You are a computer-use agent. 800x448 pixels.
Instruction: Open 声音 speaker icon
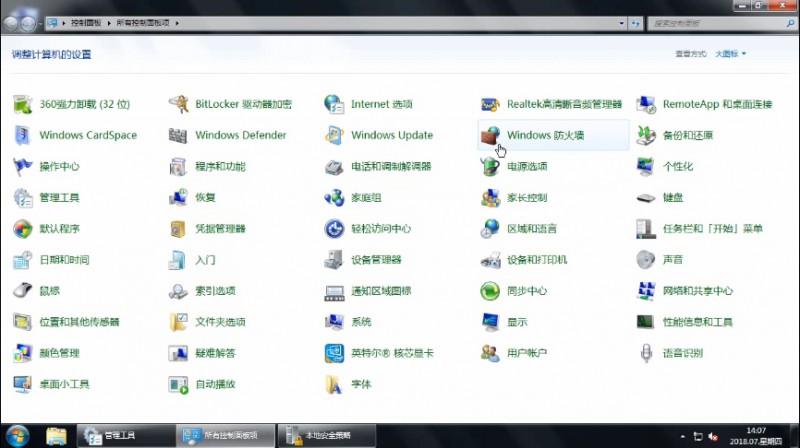pyautogui.click(x=646, y=260)
